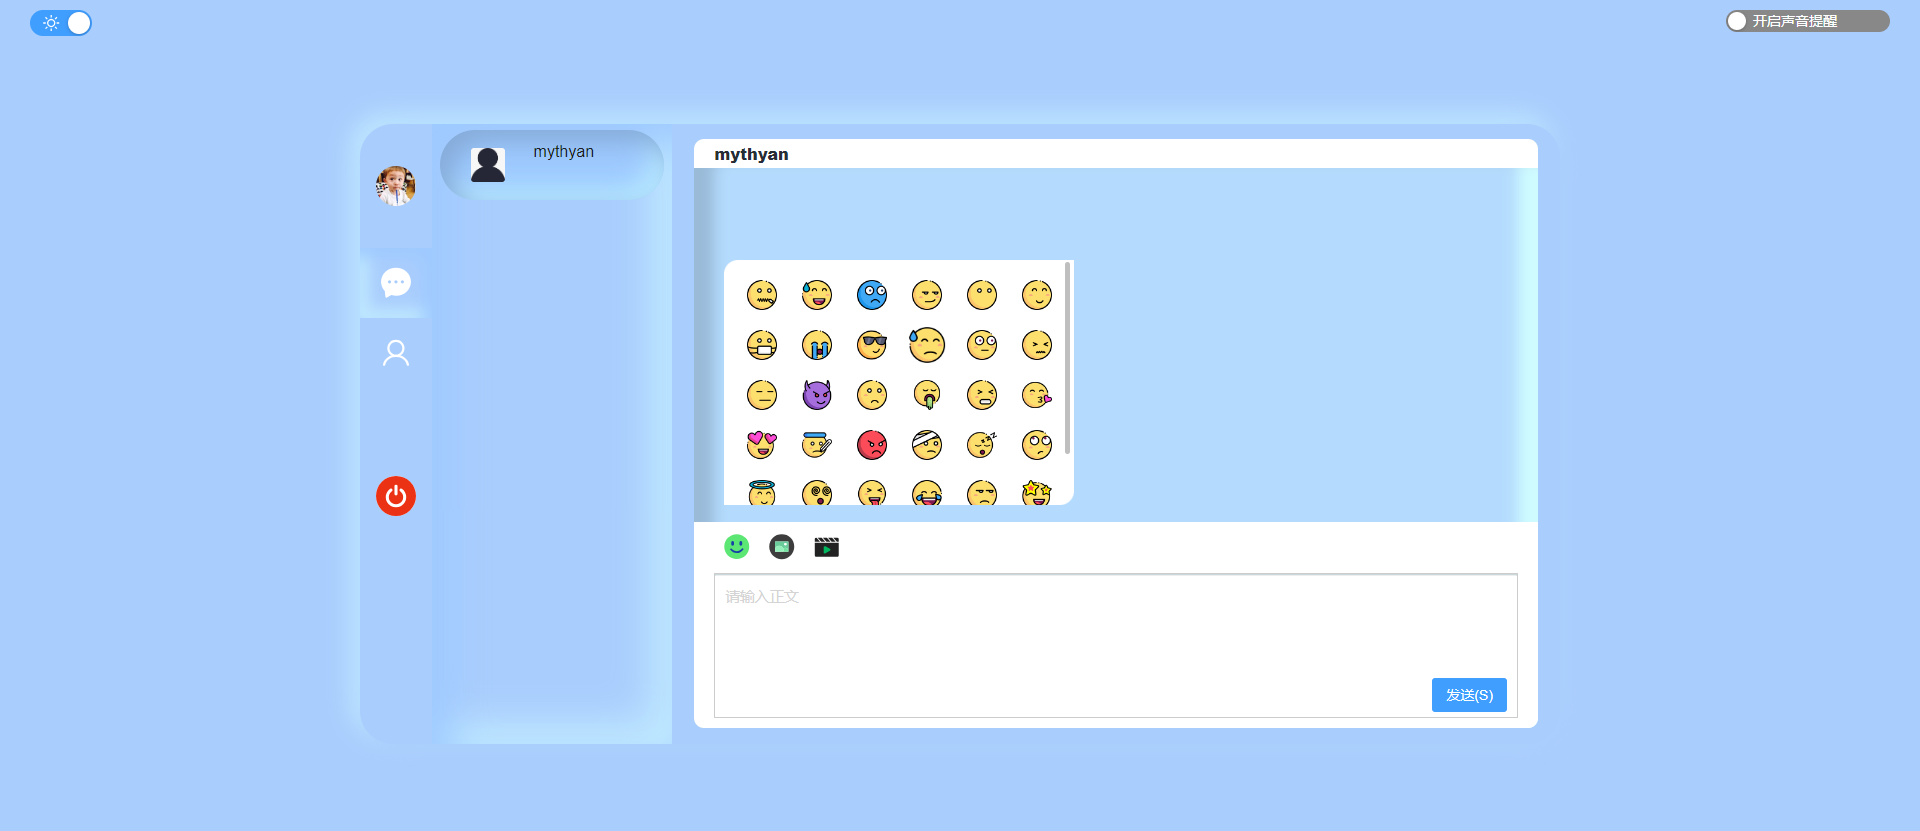This screenshot has height=831, width=1920.
Task: Focus the 请输入正文 message text box
Action: pos(1116,646)
